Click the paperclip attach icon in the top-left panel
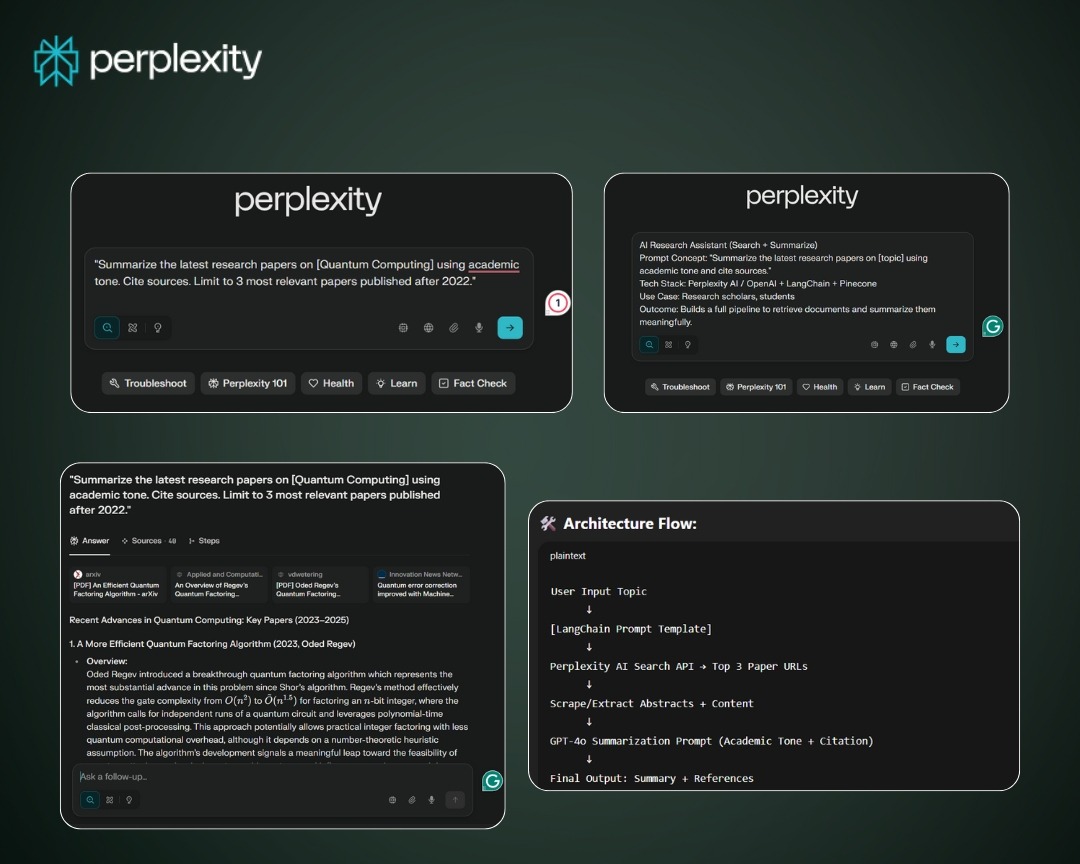Image resolution: width=1080 pixels, height=864 pixels. (454, 328)
